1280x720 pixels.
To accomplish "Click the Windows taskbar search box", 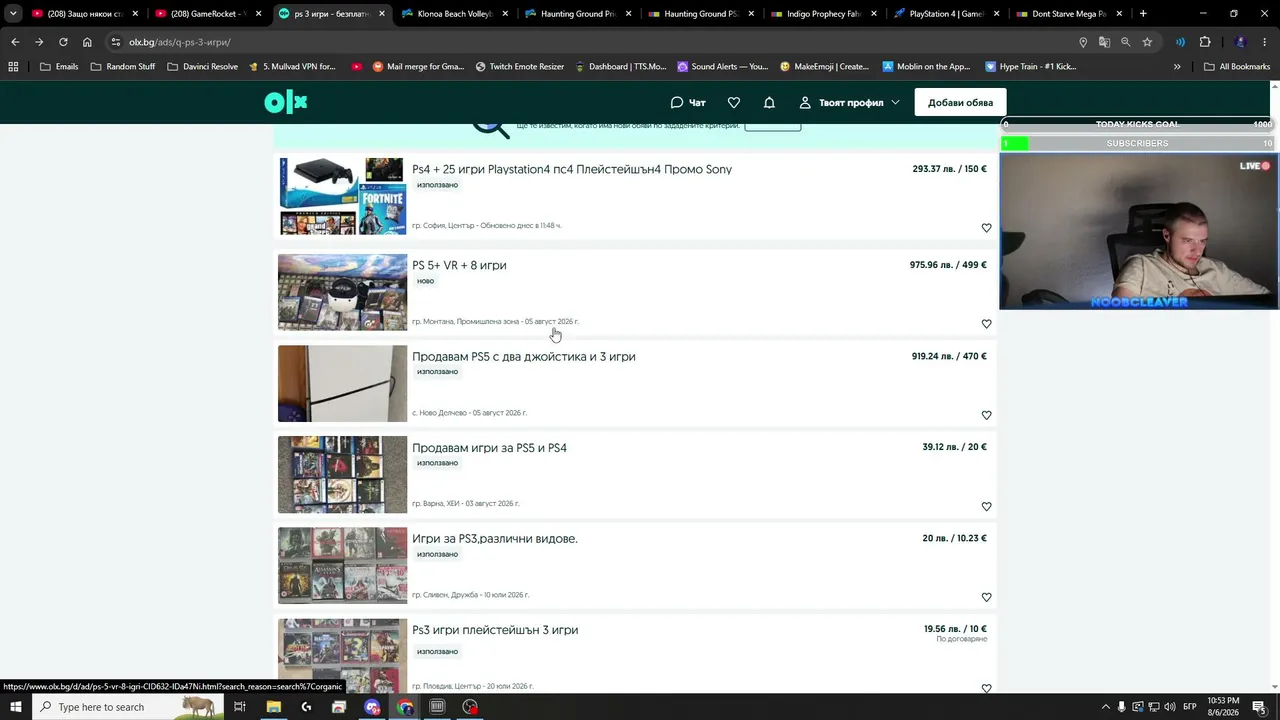I will coord(128,707).
